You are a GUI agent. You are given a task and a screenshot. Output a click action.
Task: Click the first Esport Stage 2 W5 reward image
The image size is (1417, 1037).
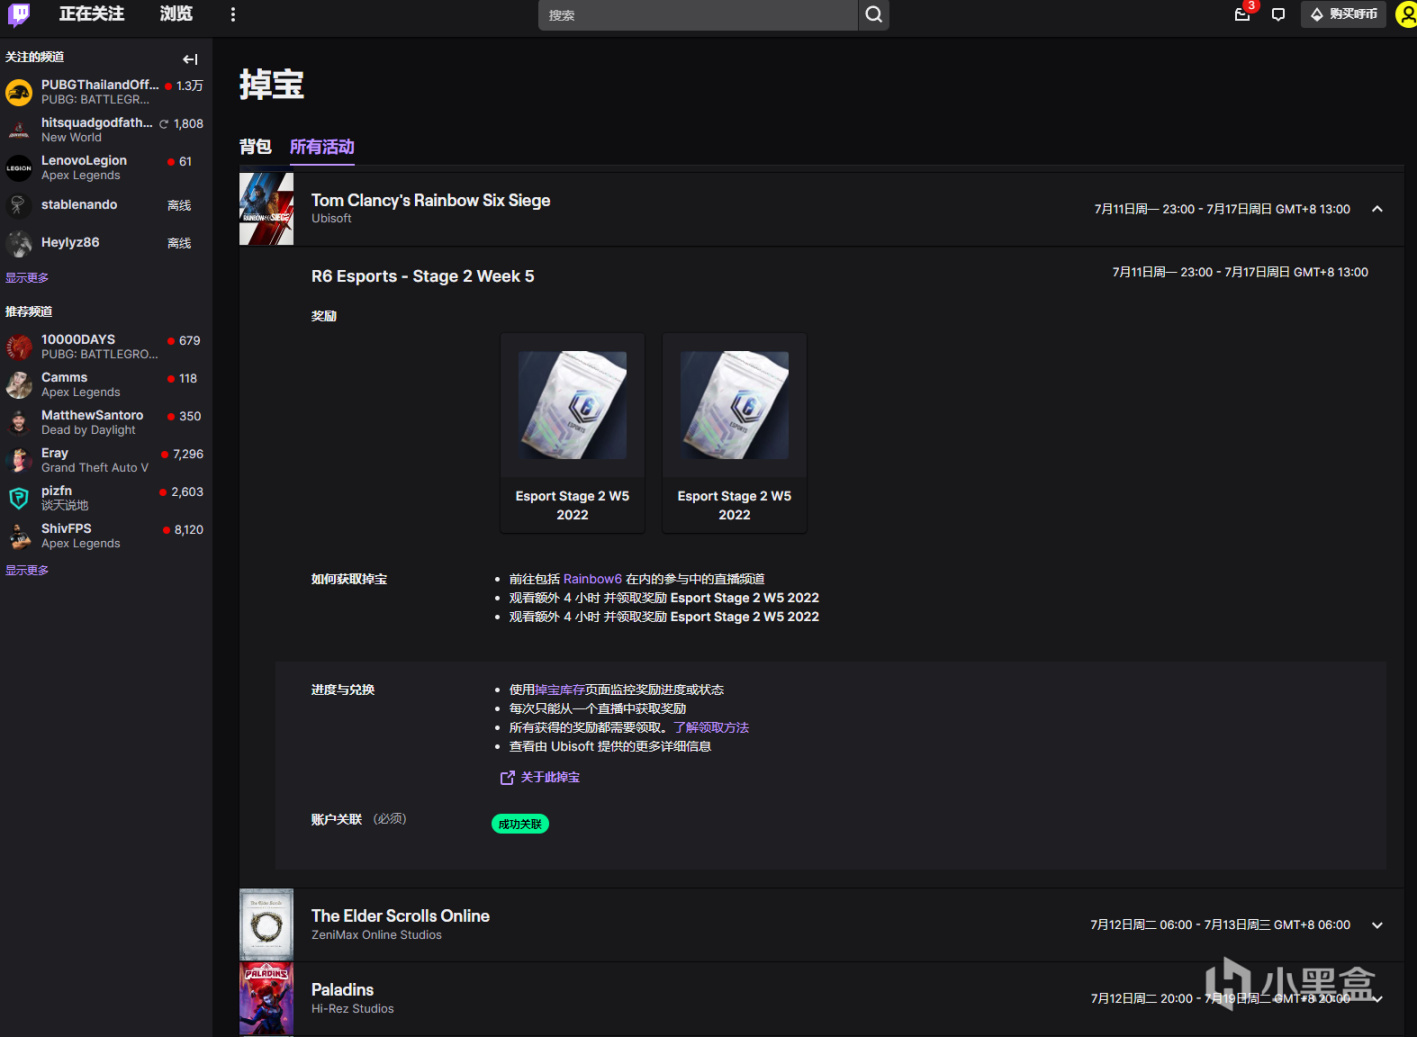[x=572, y=405]
